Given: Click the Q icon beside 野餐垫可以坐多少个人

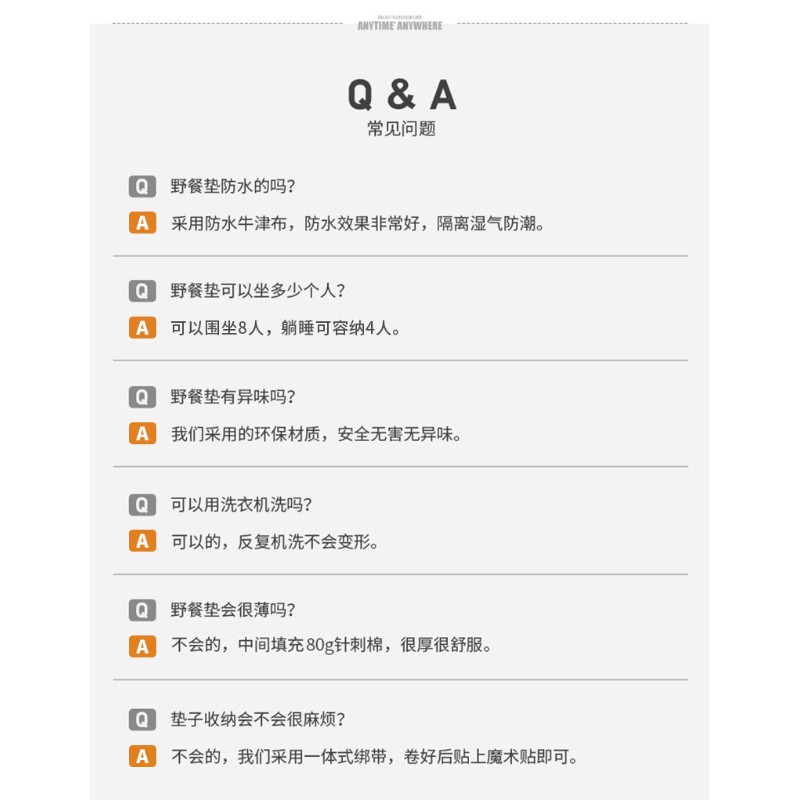Looking at the screenshot, I should tap(142, 291).
